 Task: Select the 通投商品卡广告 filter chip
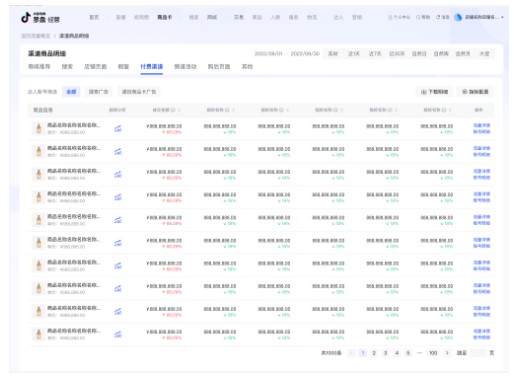pyautogui.click(x=139, y=92)
